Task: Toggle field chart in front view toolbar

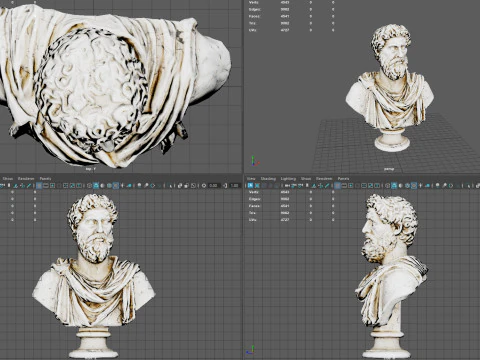Action: click(66, 185)
